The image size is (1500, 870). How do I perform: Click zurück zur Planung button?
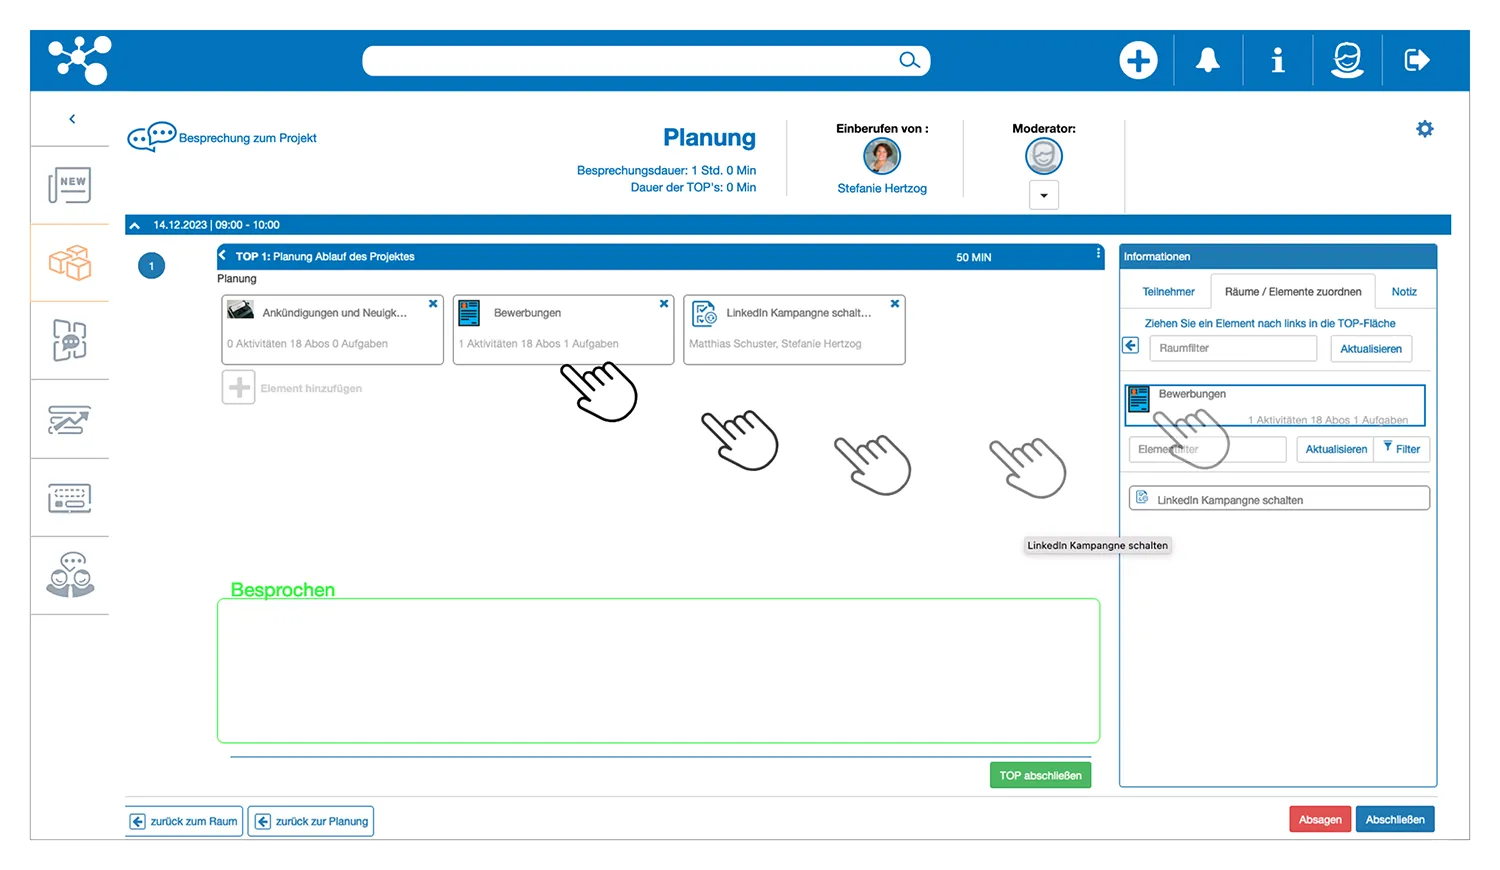coord(311,822)
